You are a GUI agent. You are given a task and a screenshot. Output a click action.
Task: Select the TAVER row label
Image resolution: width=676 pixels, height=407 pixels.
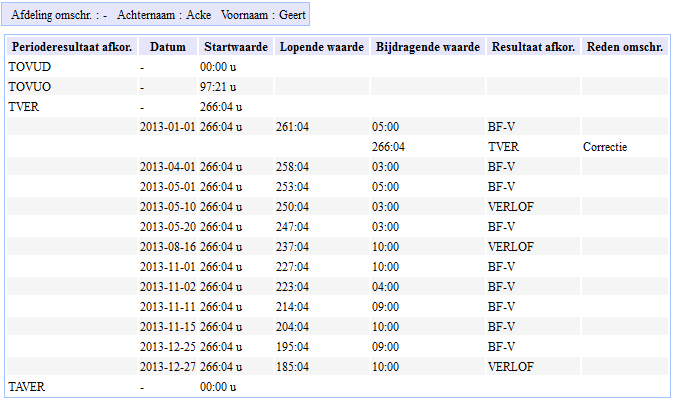coord(27,386)
